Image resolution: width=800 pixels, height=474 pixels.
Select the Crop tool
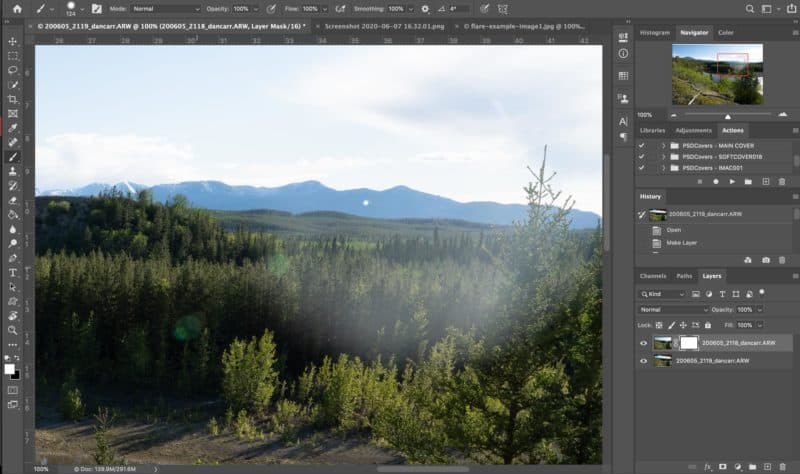click(x=13, y=99)
